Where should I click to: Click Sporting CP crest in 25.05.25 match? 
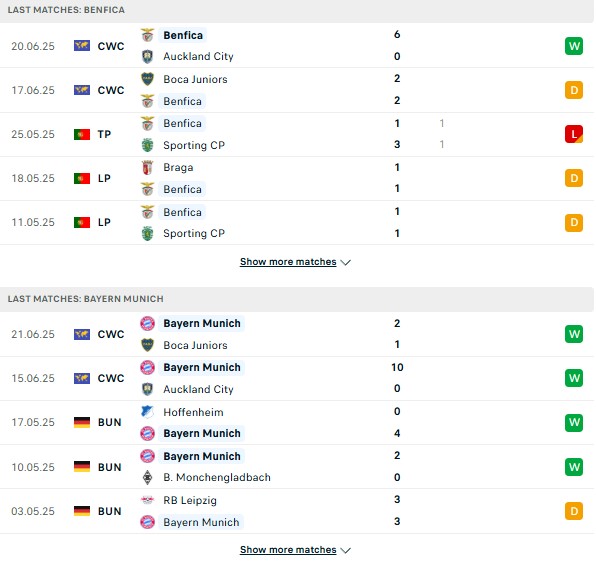147,145
